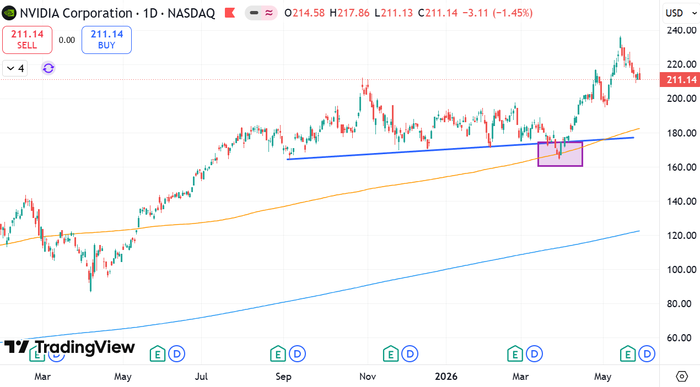Click the high value H217.86
Viewport: 700px width, 387px height.
350,13
